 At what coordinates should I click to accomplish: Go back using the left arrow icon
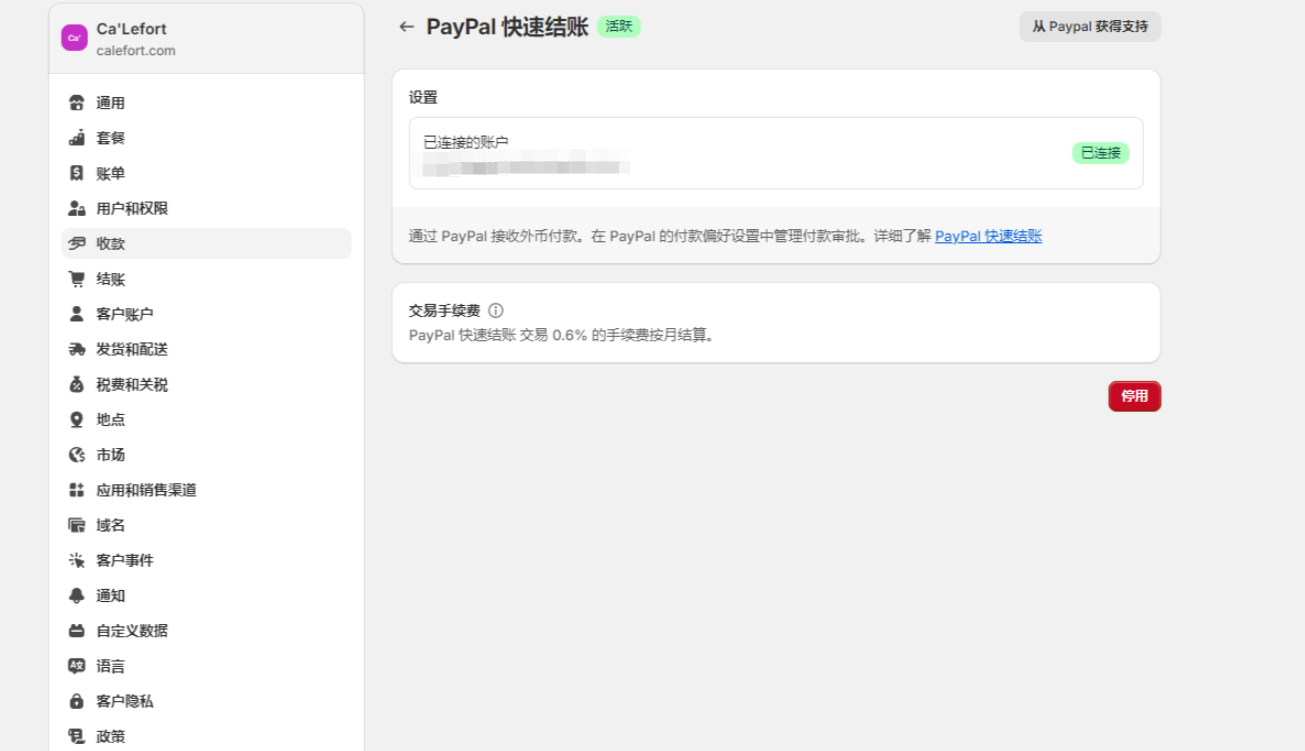(406, 27)
